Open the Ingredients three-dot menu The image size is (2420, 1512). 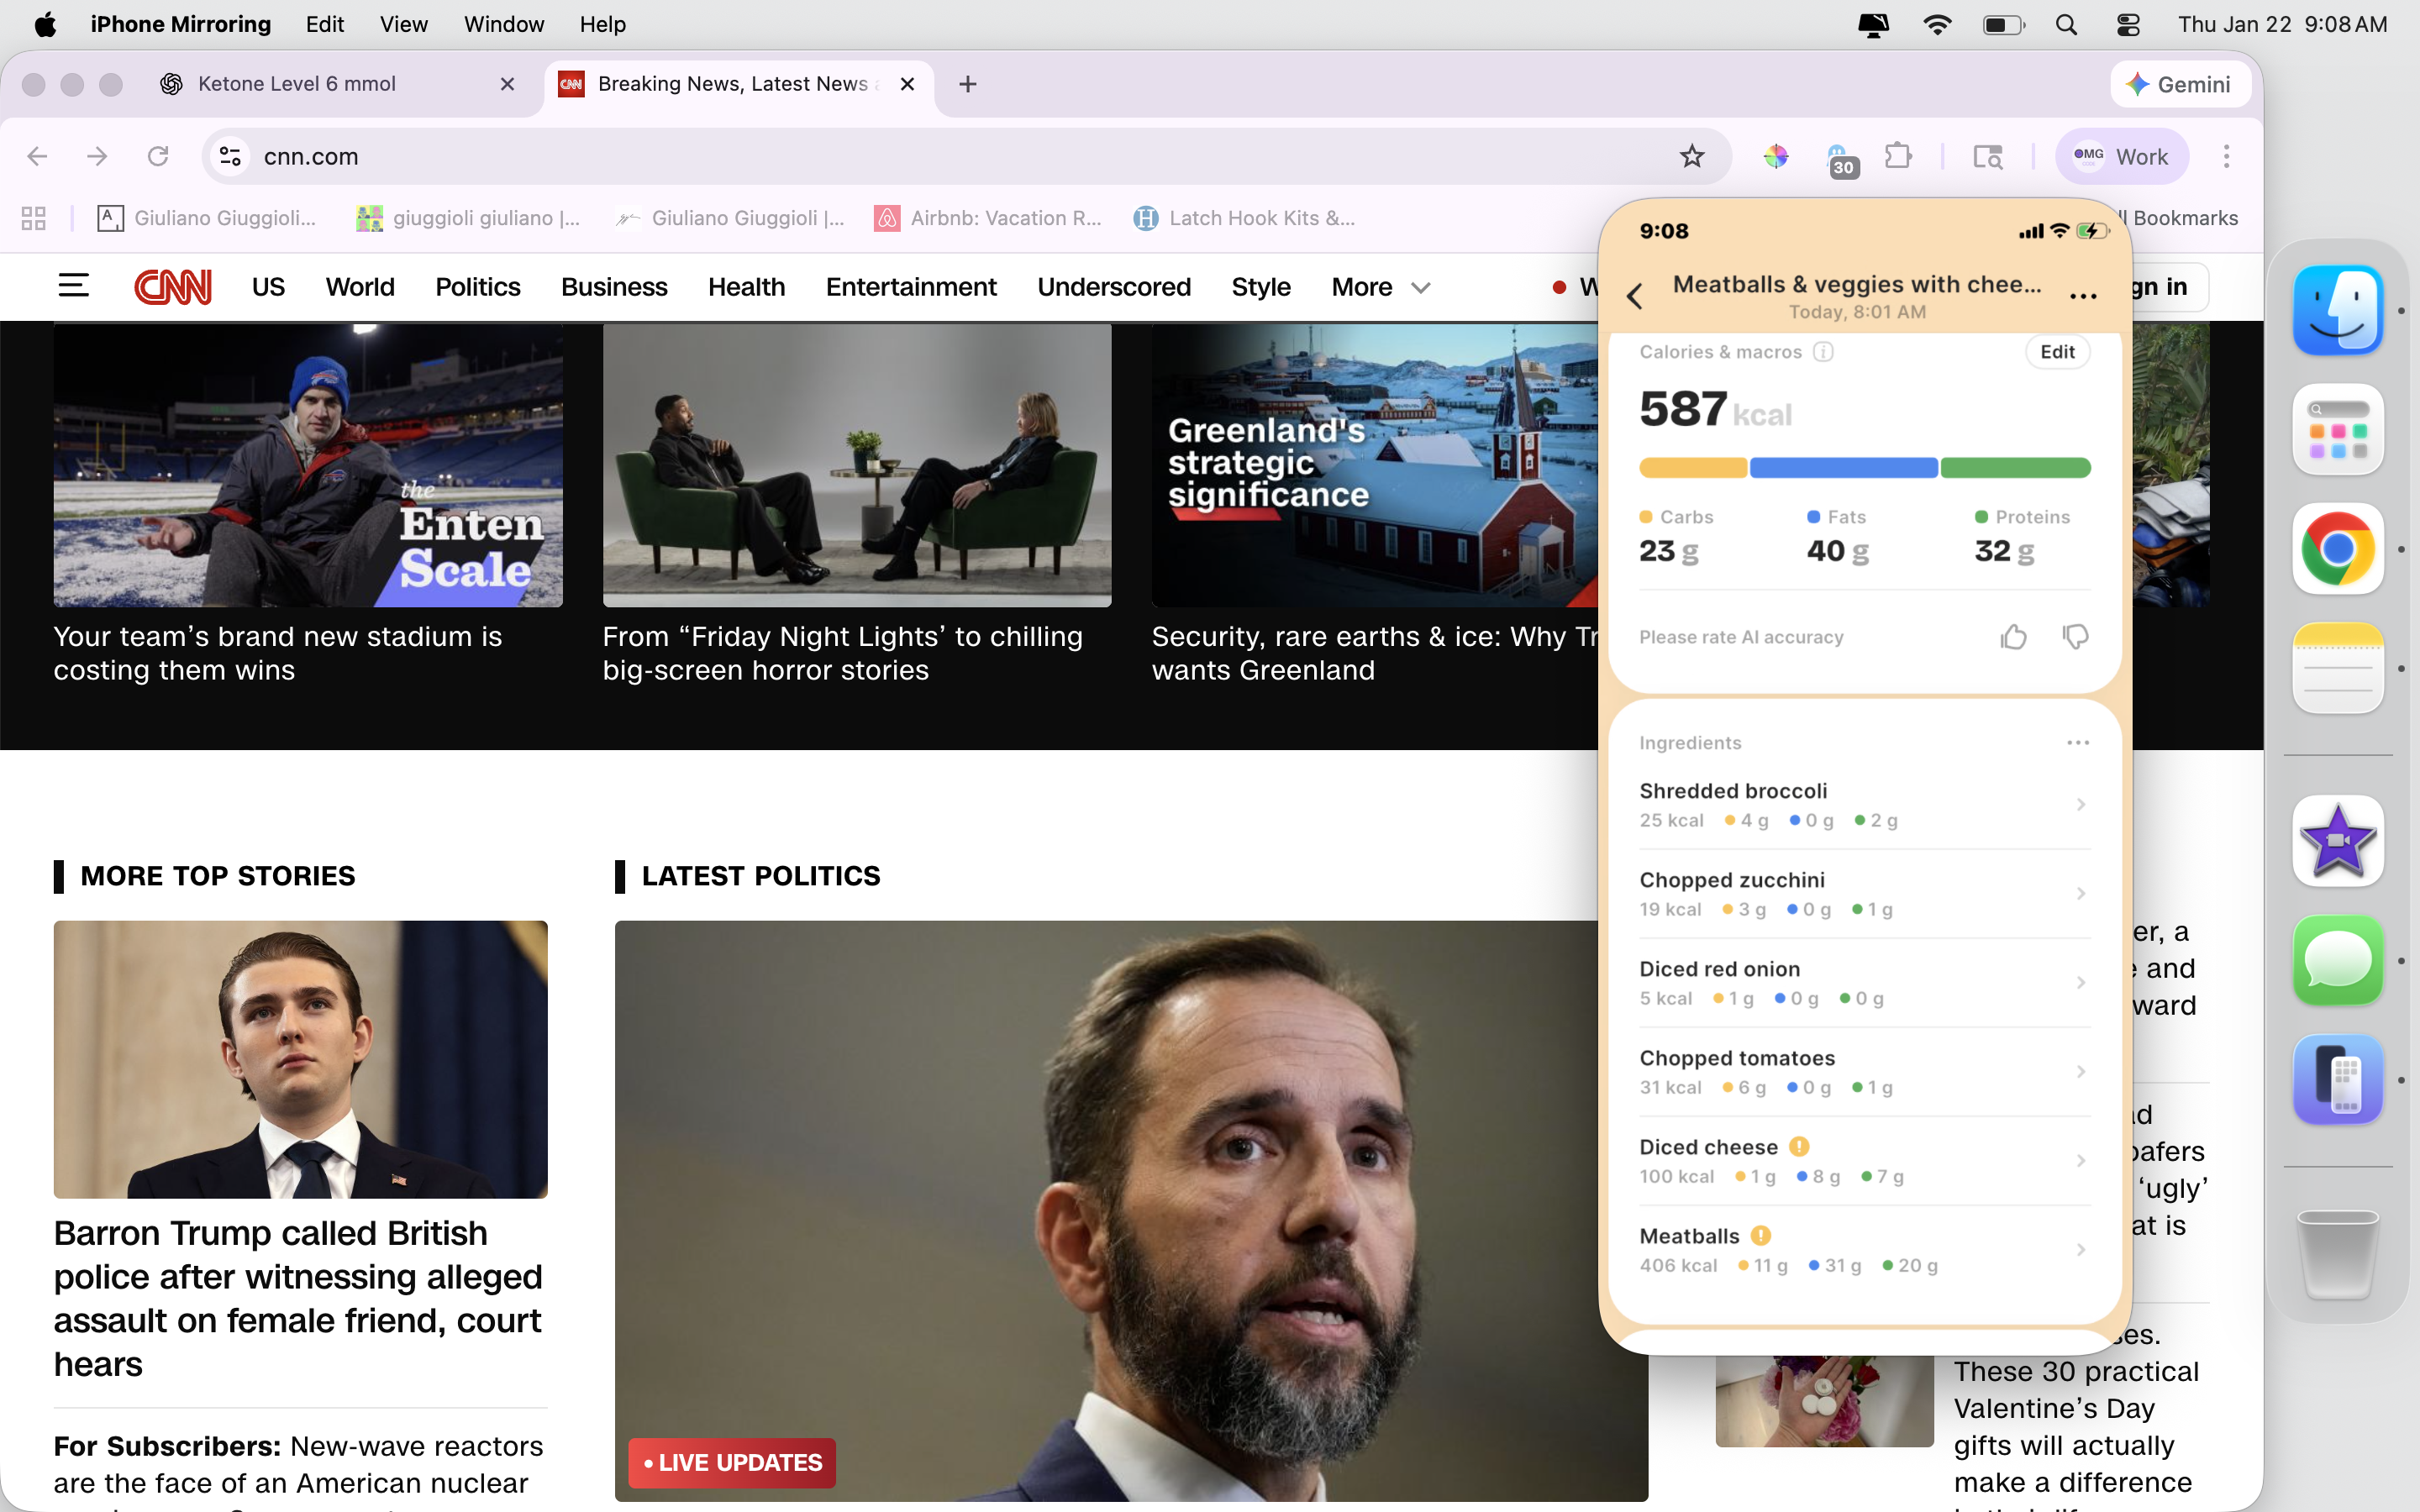tap(2077, 743)
